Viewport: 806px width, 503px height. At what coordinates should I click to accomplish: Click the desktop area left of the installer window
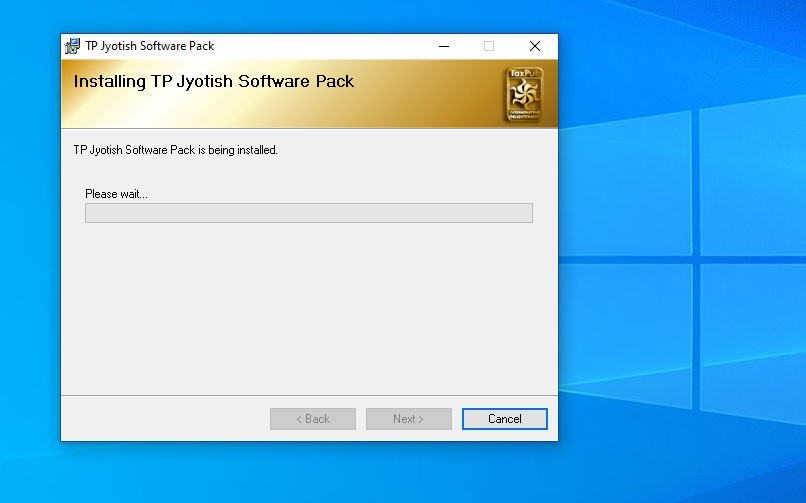click(30, 250)
